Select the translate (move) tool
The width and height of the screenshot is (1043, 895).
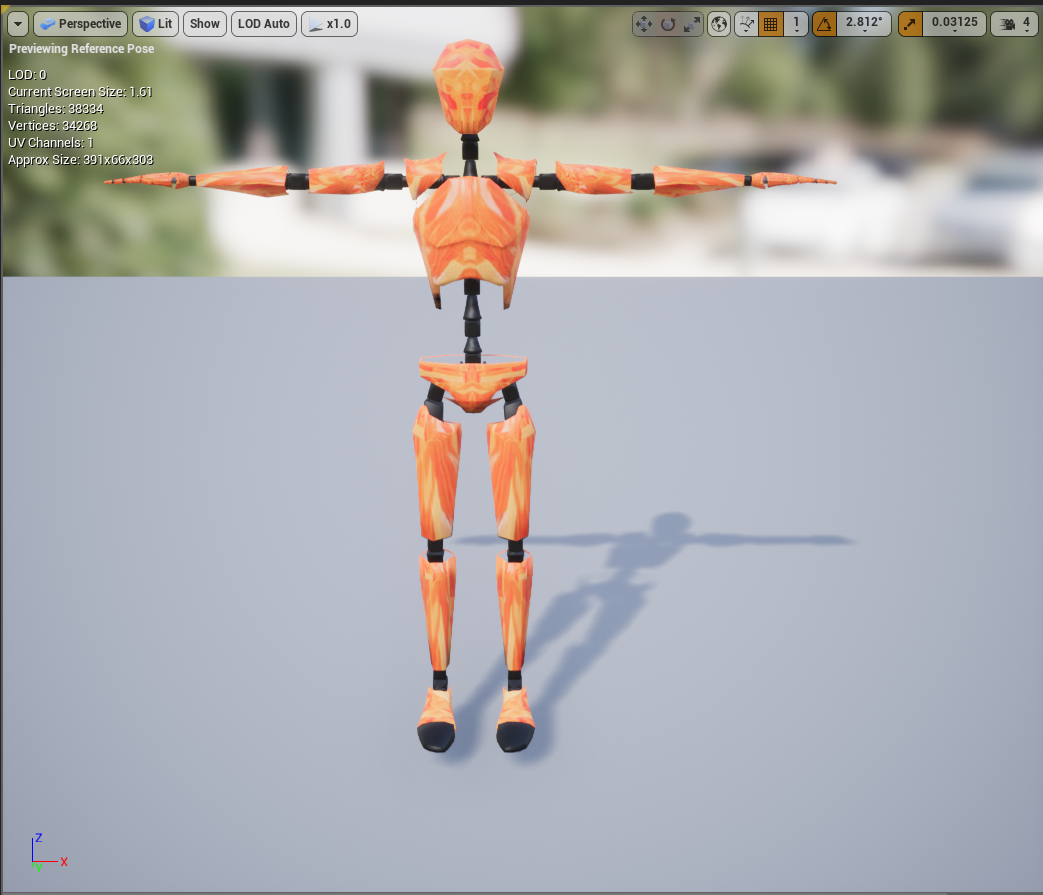644,25
